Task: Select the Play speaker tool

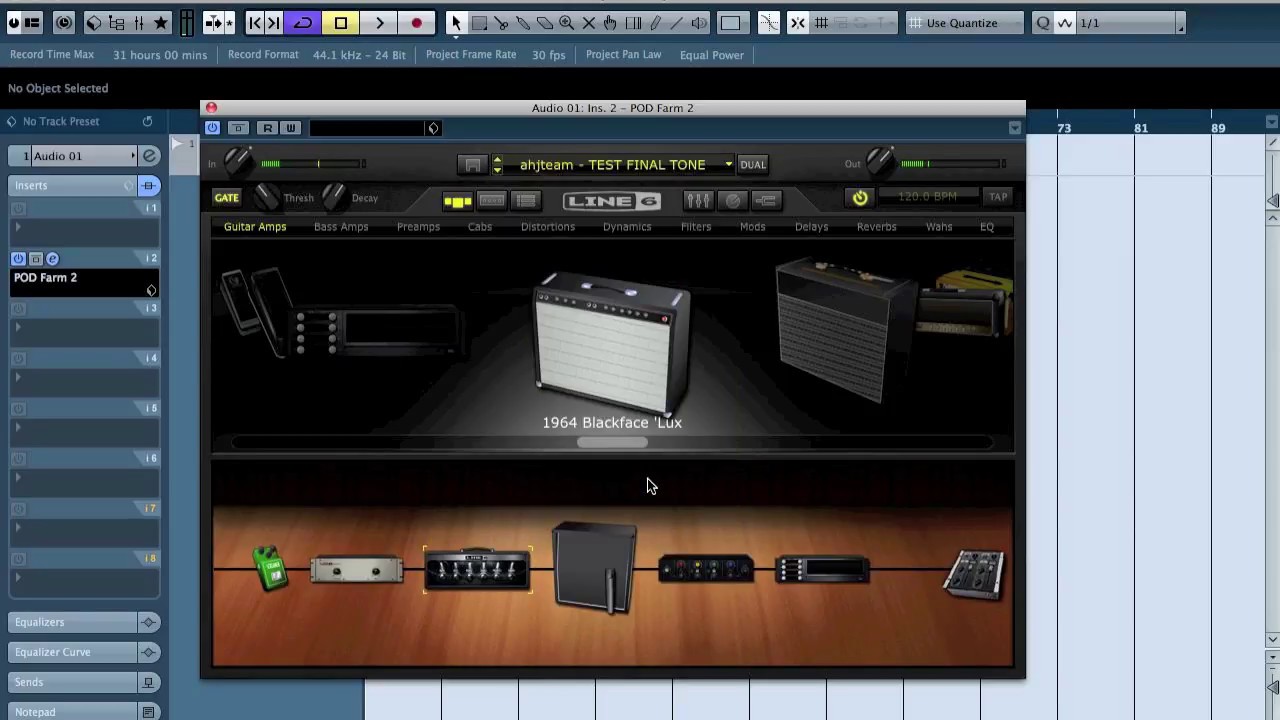Action: point(699,23)
